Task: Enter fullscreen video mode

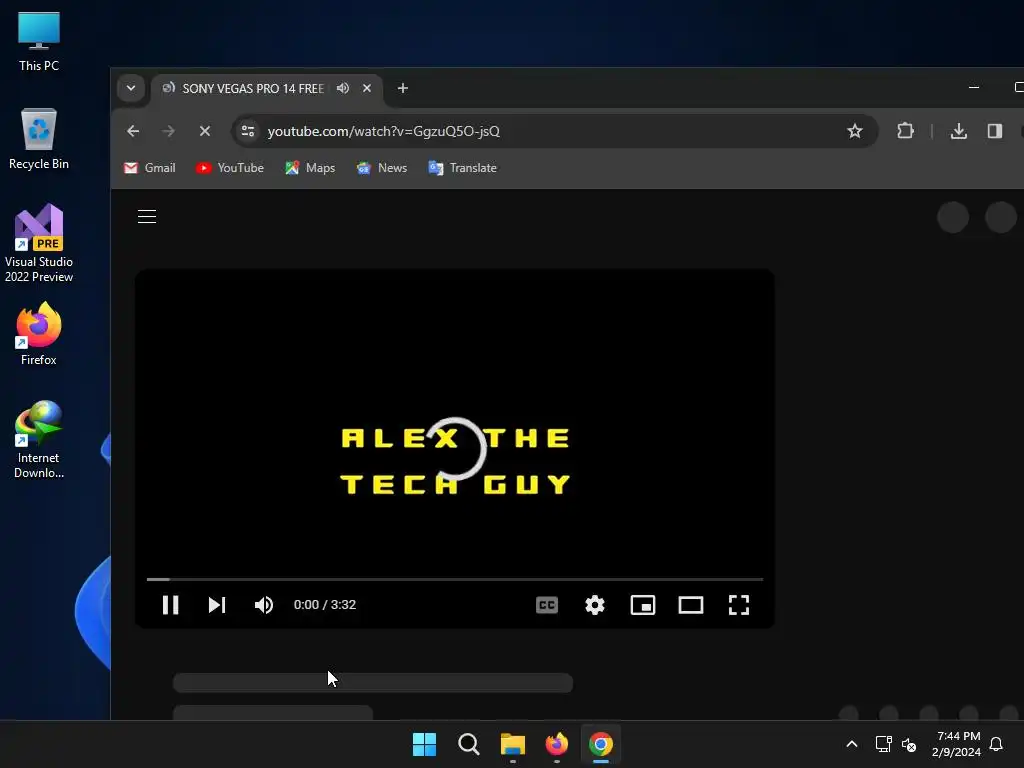Action: (739, 605)
